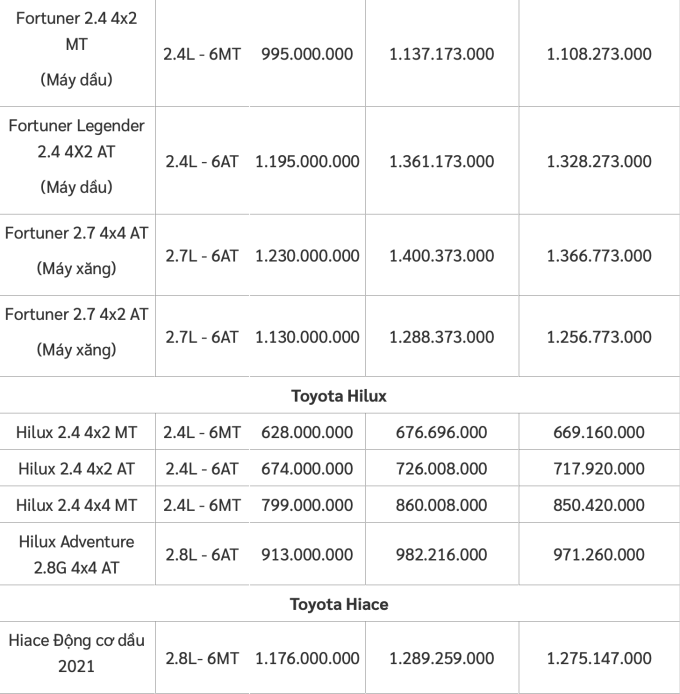Click the Toyota Hilux section header
Screen dimensions: 680x694
pos(338,396)
